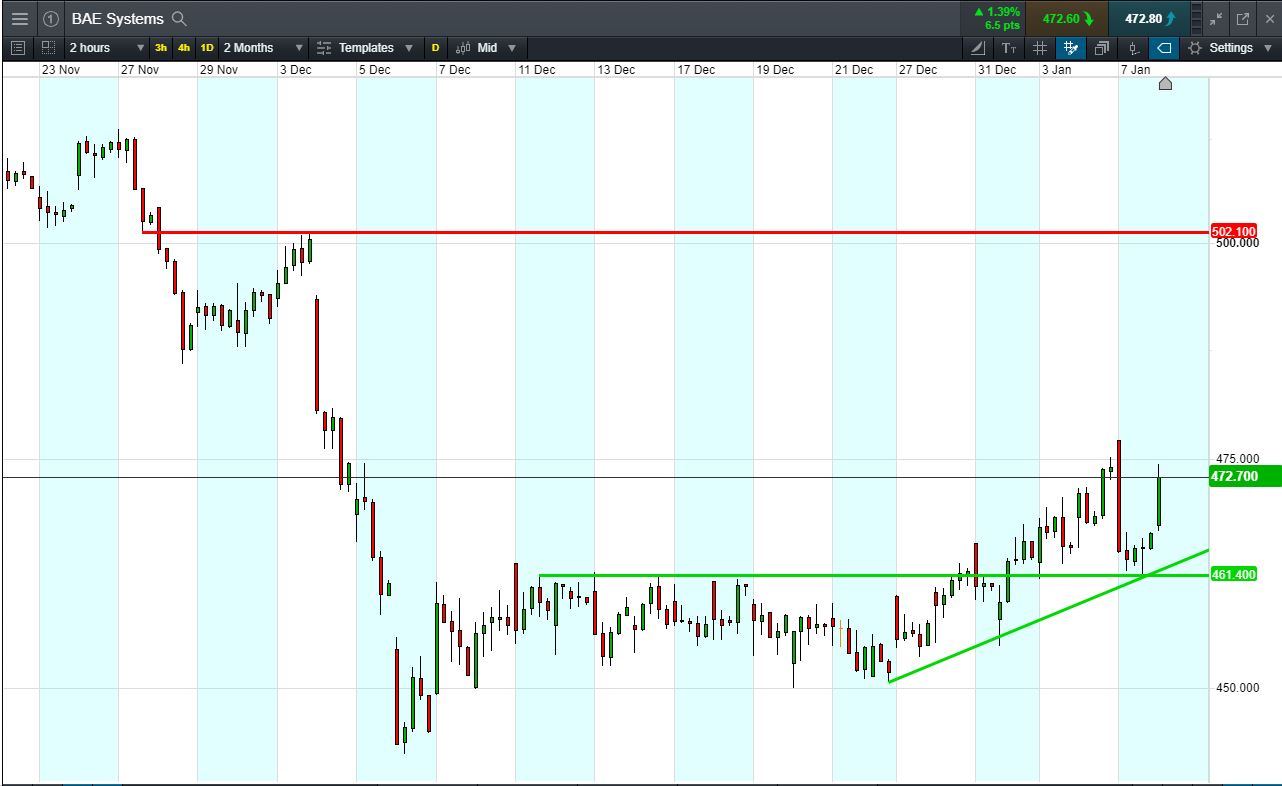Click the gear icon next to Settings
Viewport: 1282px width, 786px height.
pos(1195,48)
